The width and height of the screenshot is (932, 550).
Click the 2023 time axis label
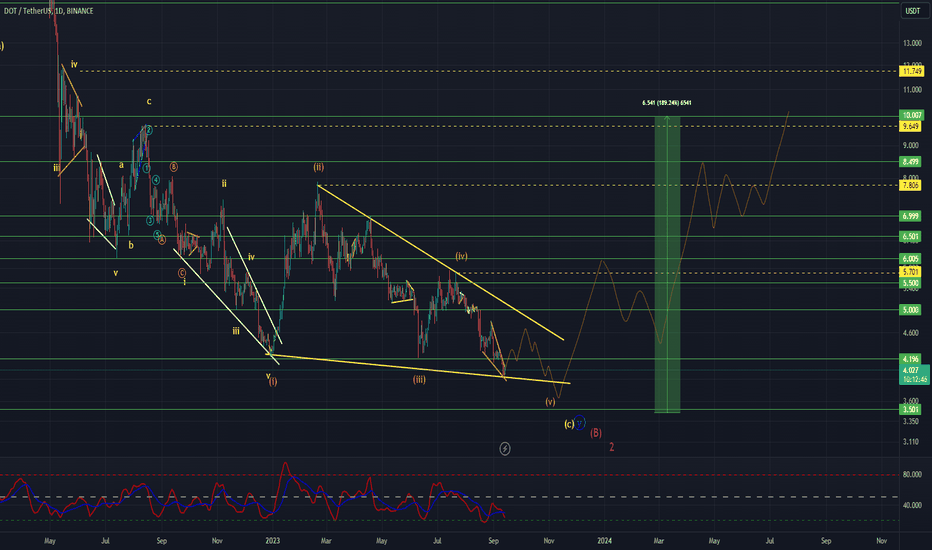click(273, 541)
